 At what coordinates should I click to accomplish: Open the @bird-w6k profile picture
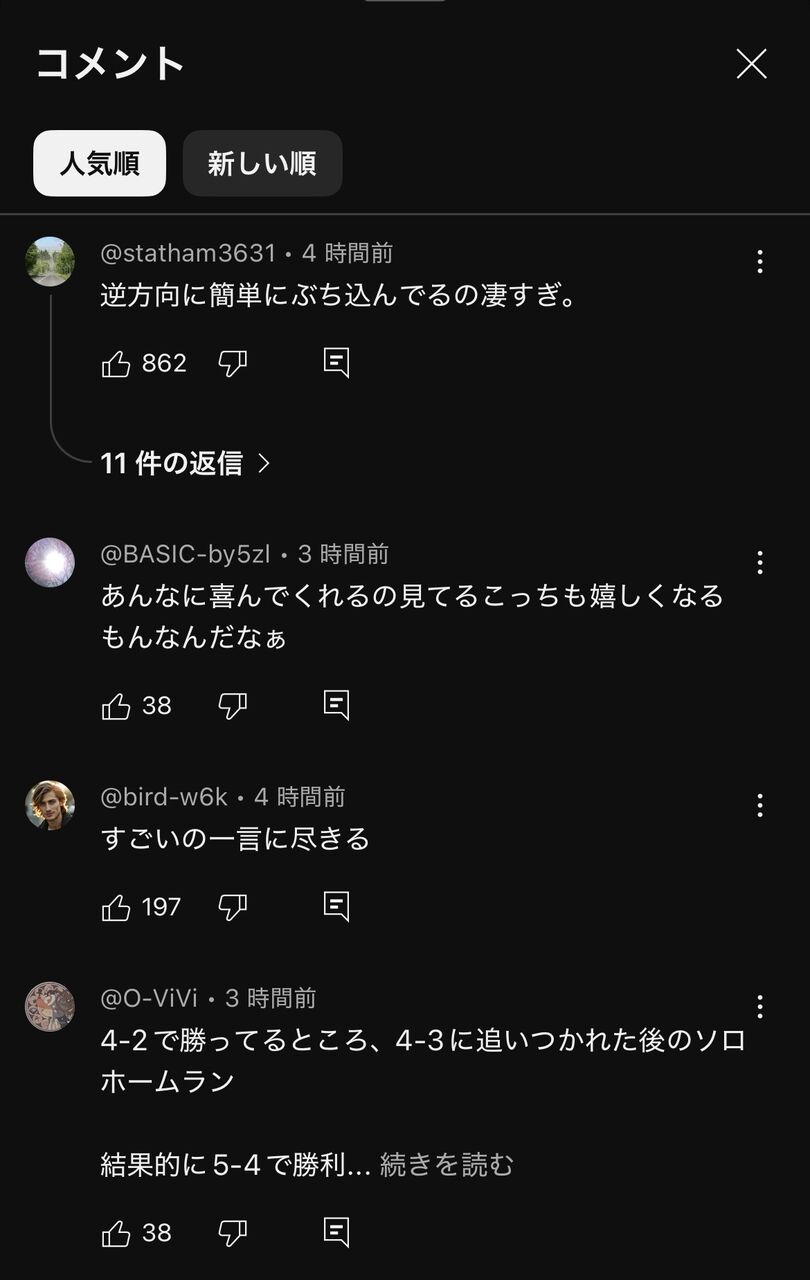pos(50,806)
